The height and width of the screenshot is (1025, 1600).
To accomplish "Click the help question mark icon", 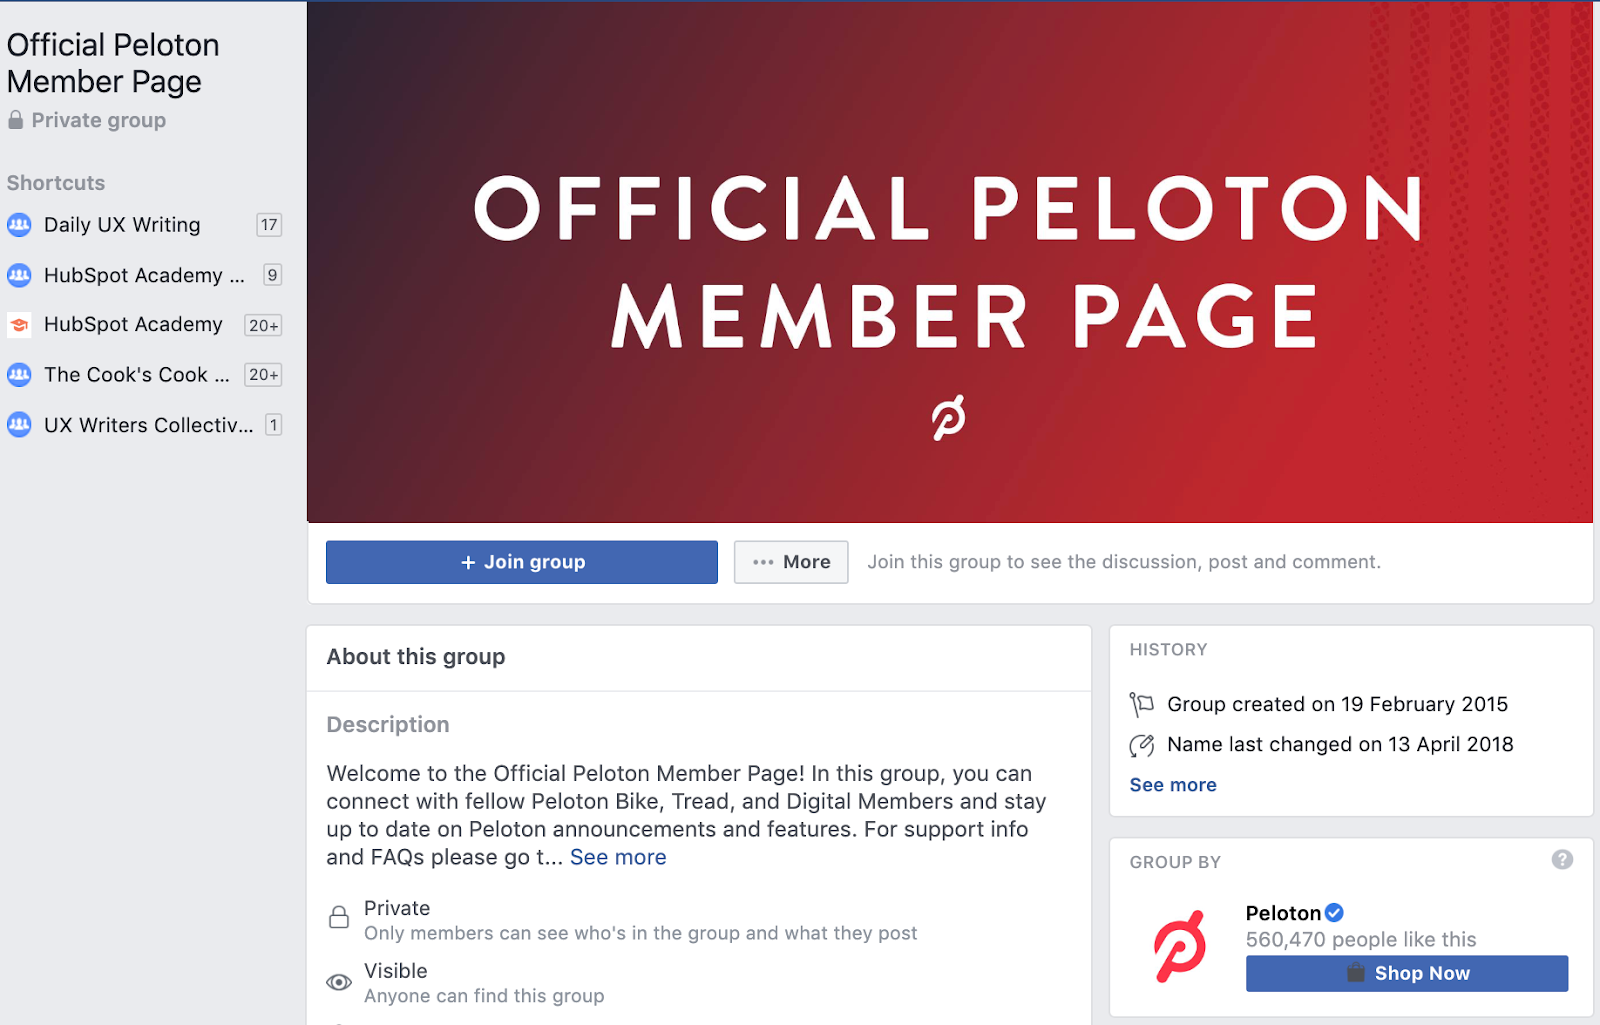I will point(1562,860).
